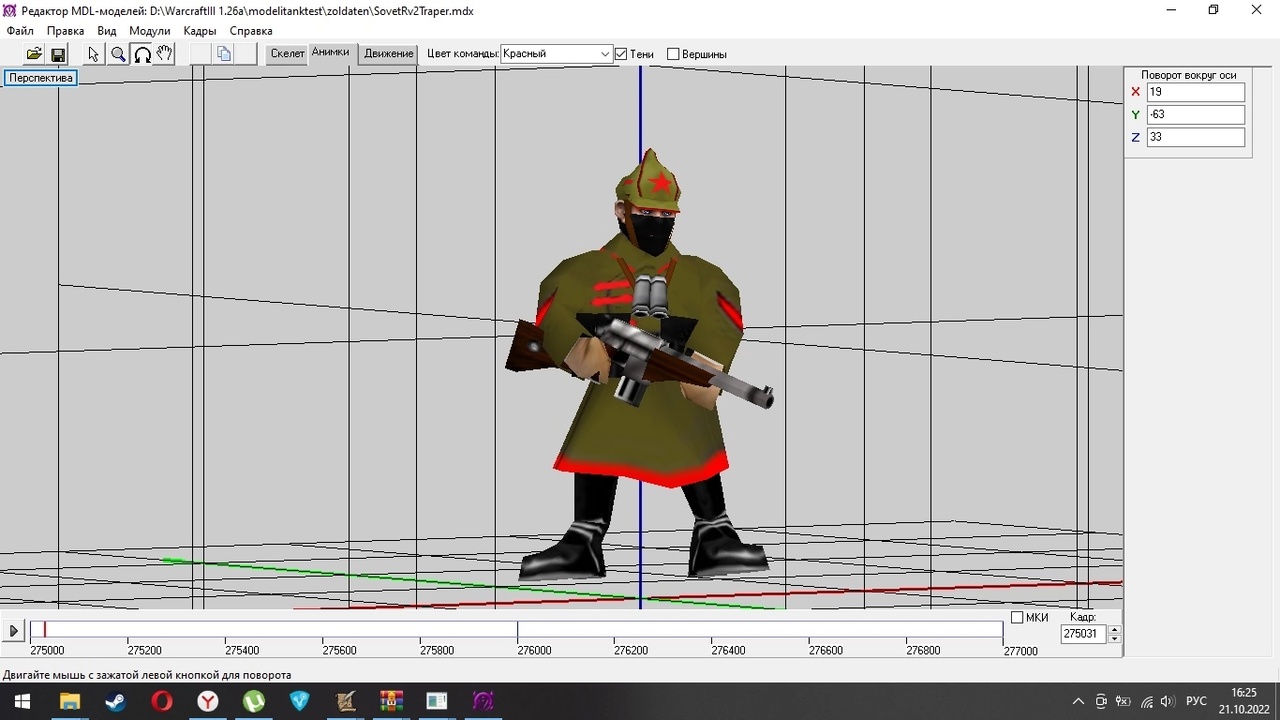Click the open file folder icon
The width and height of the screenshot is (1280, 720).
tap(34, 54)
